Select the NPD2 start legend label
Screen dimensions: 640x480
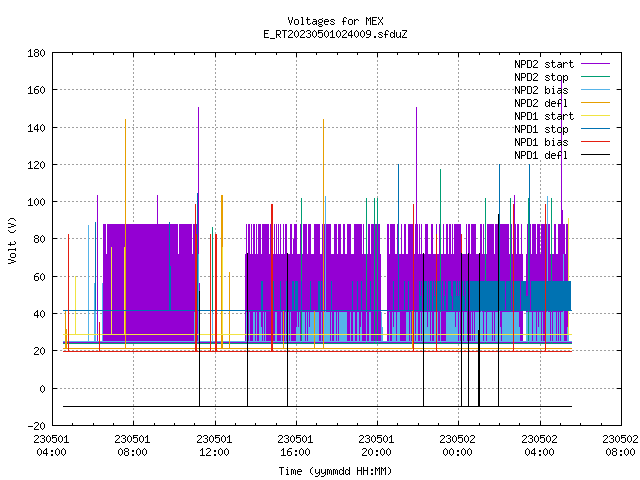544,64
